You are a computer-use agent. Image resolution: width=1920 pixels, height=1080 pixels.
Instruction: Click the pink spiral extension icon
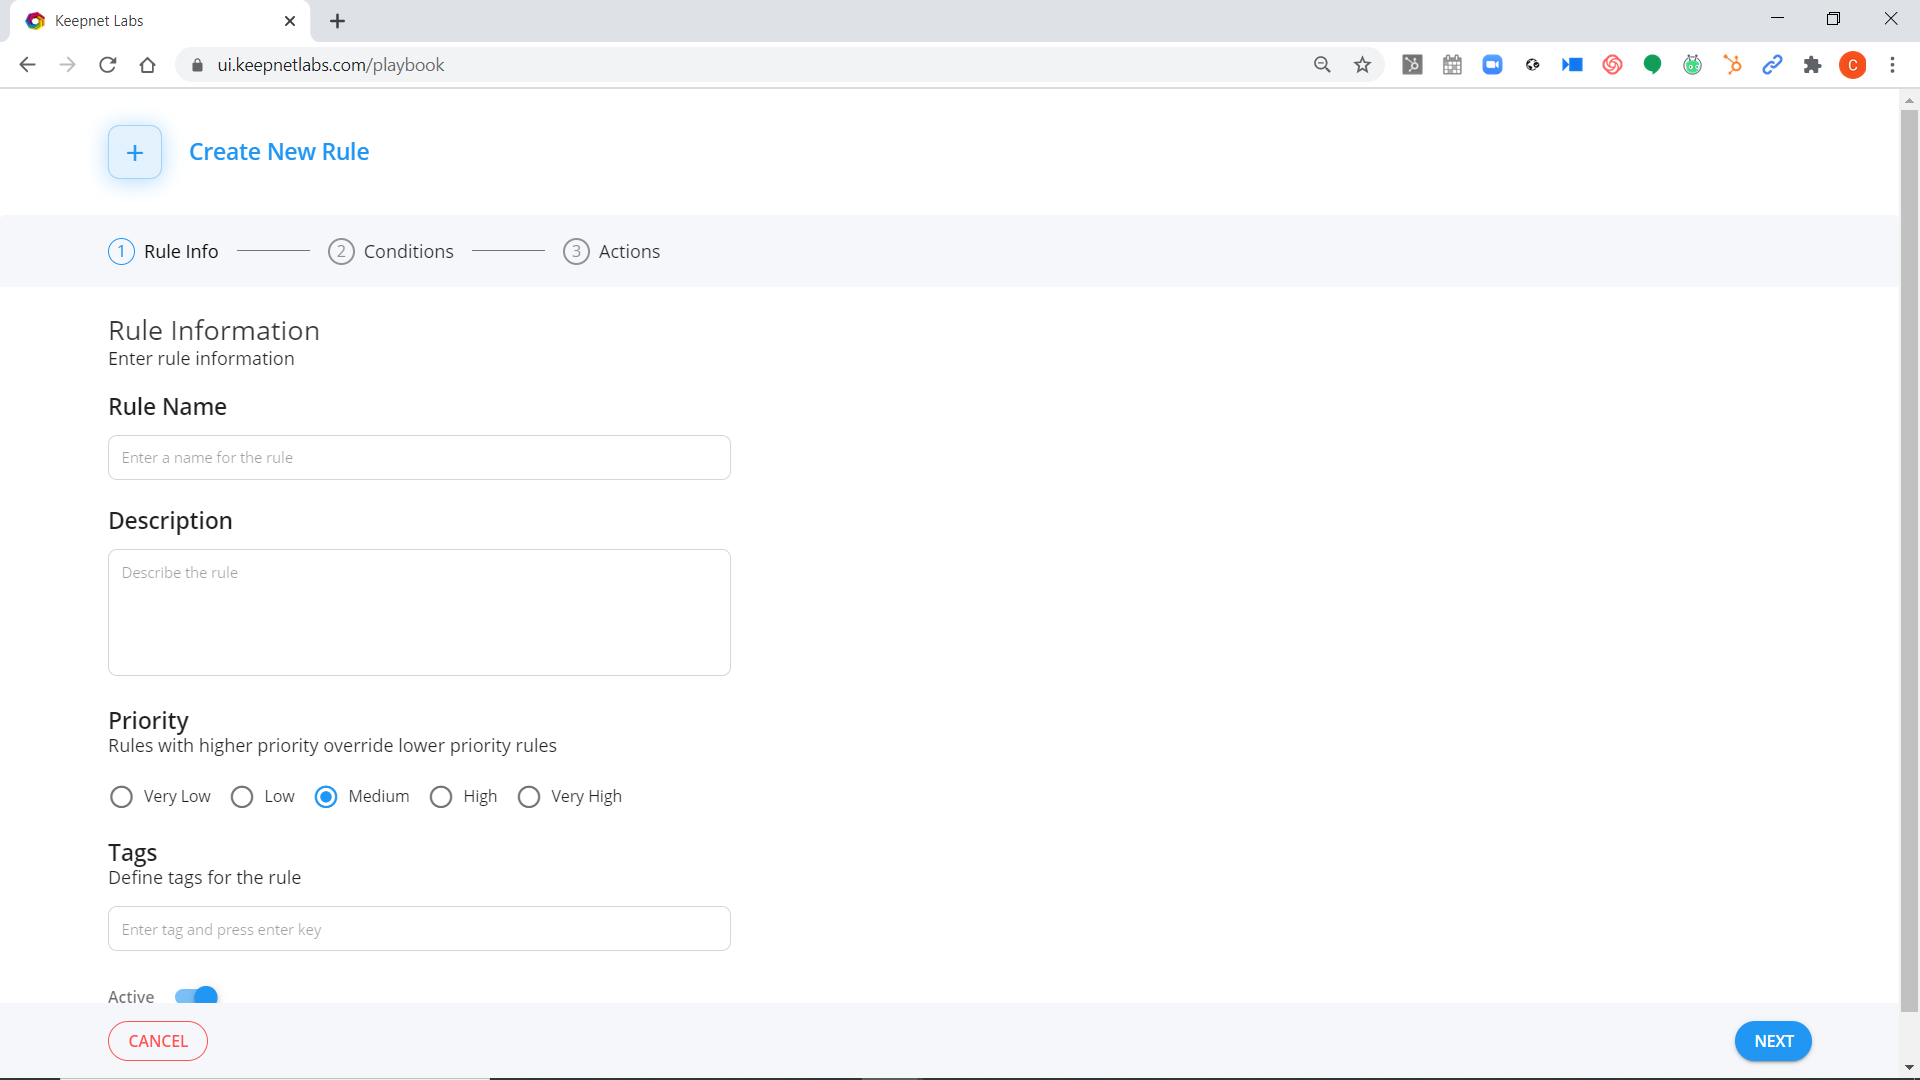1612,64
